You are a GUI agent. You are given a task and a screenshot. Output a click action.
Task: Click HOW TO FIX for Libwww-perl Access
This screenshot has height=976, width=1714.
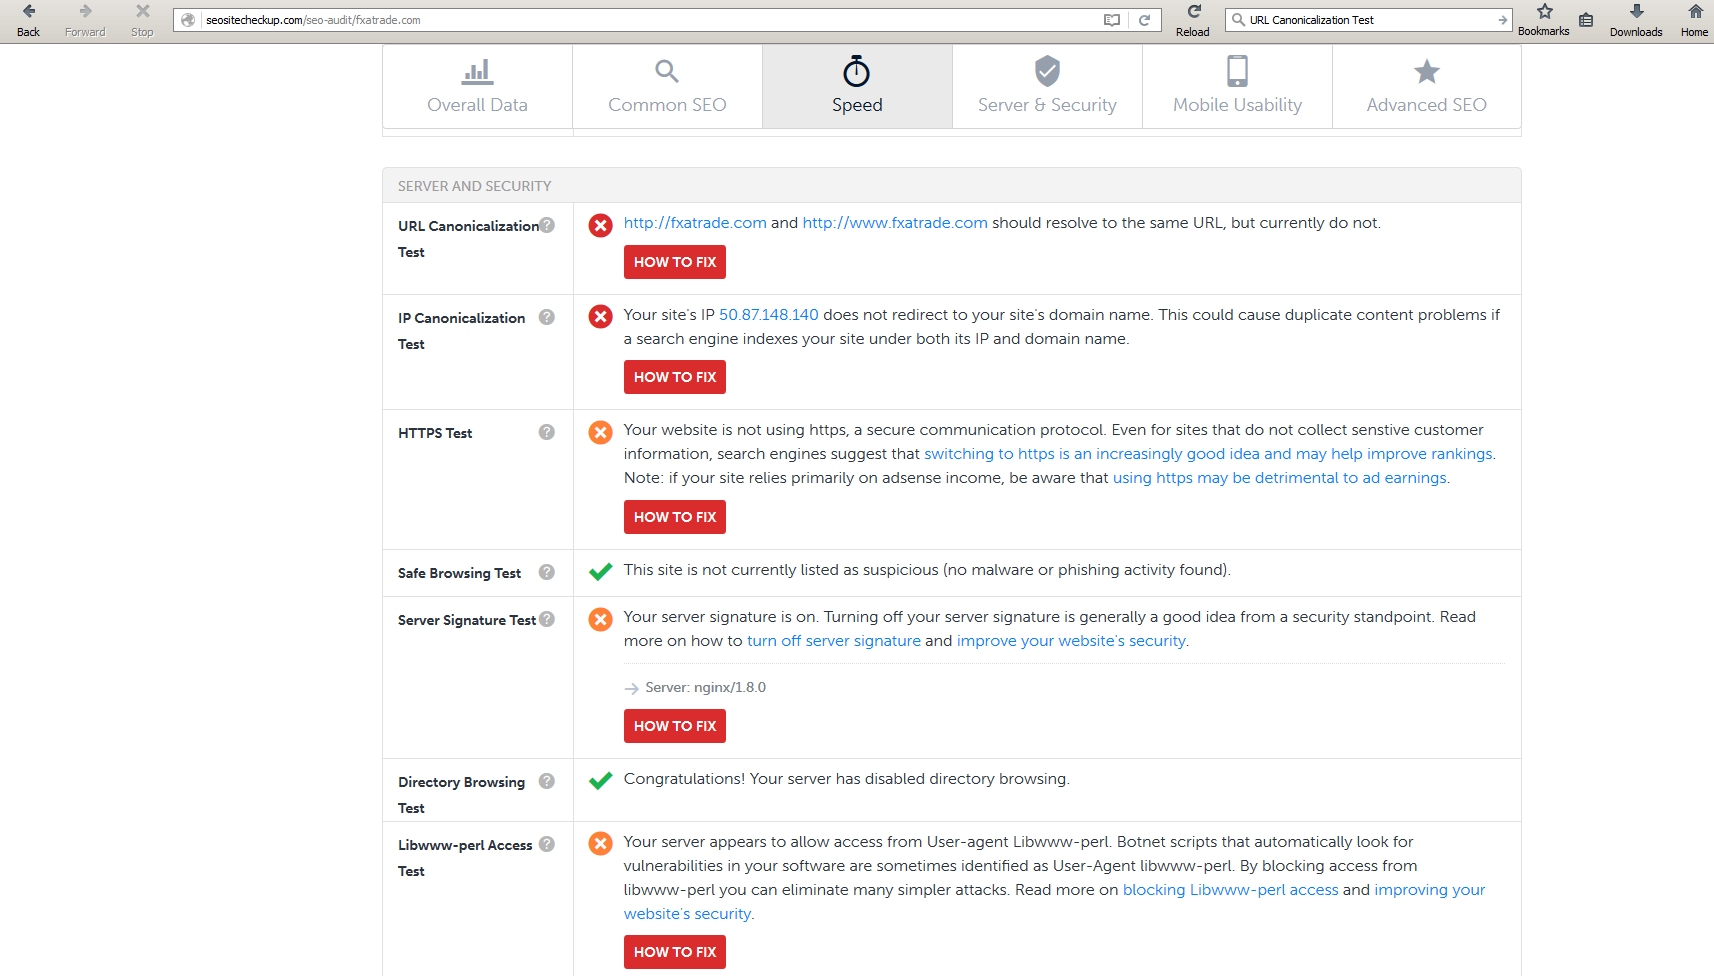[x=675, y=952]
